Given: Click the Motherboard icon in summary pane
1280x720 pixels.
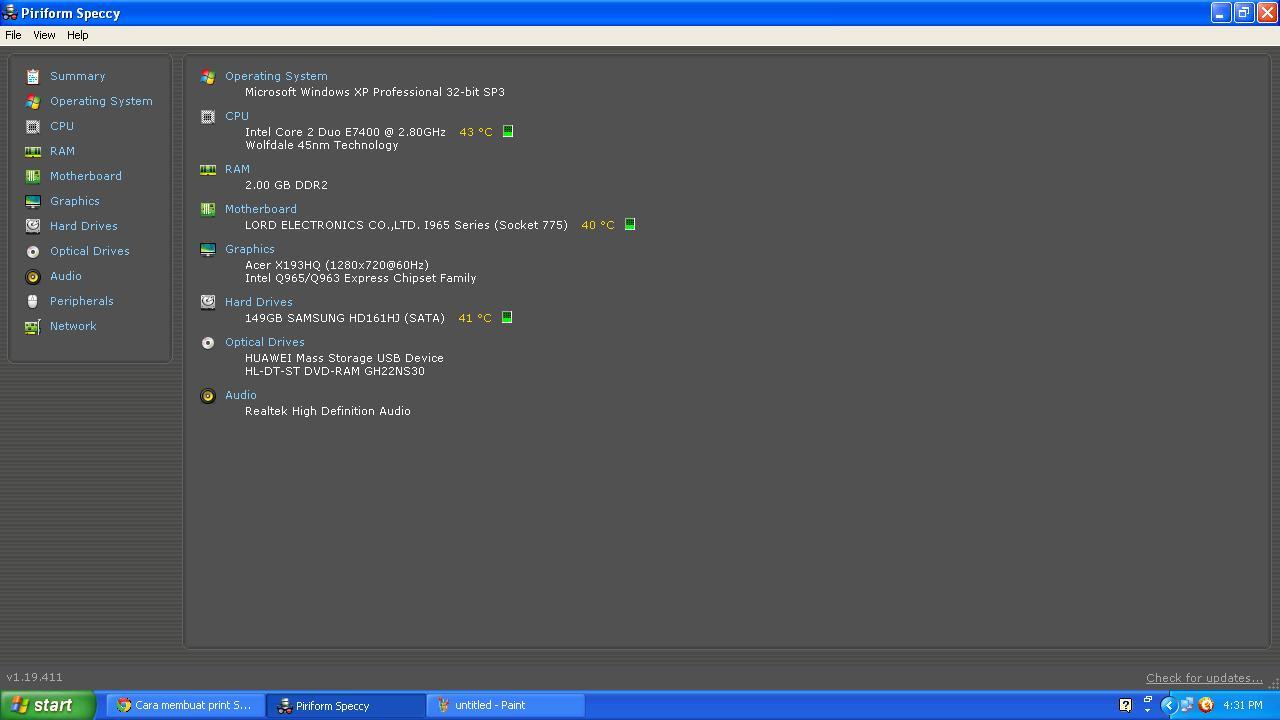Looking at the screenshot, I should (208, 209).
